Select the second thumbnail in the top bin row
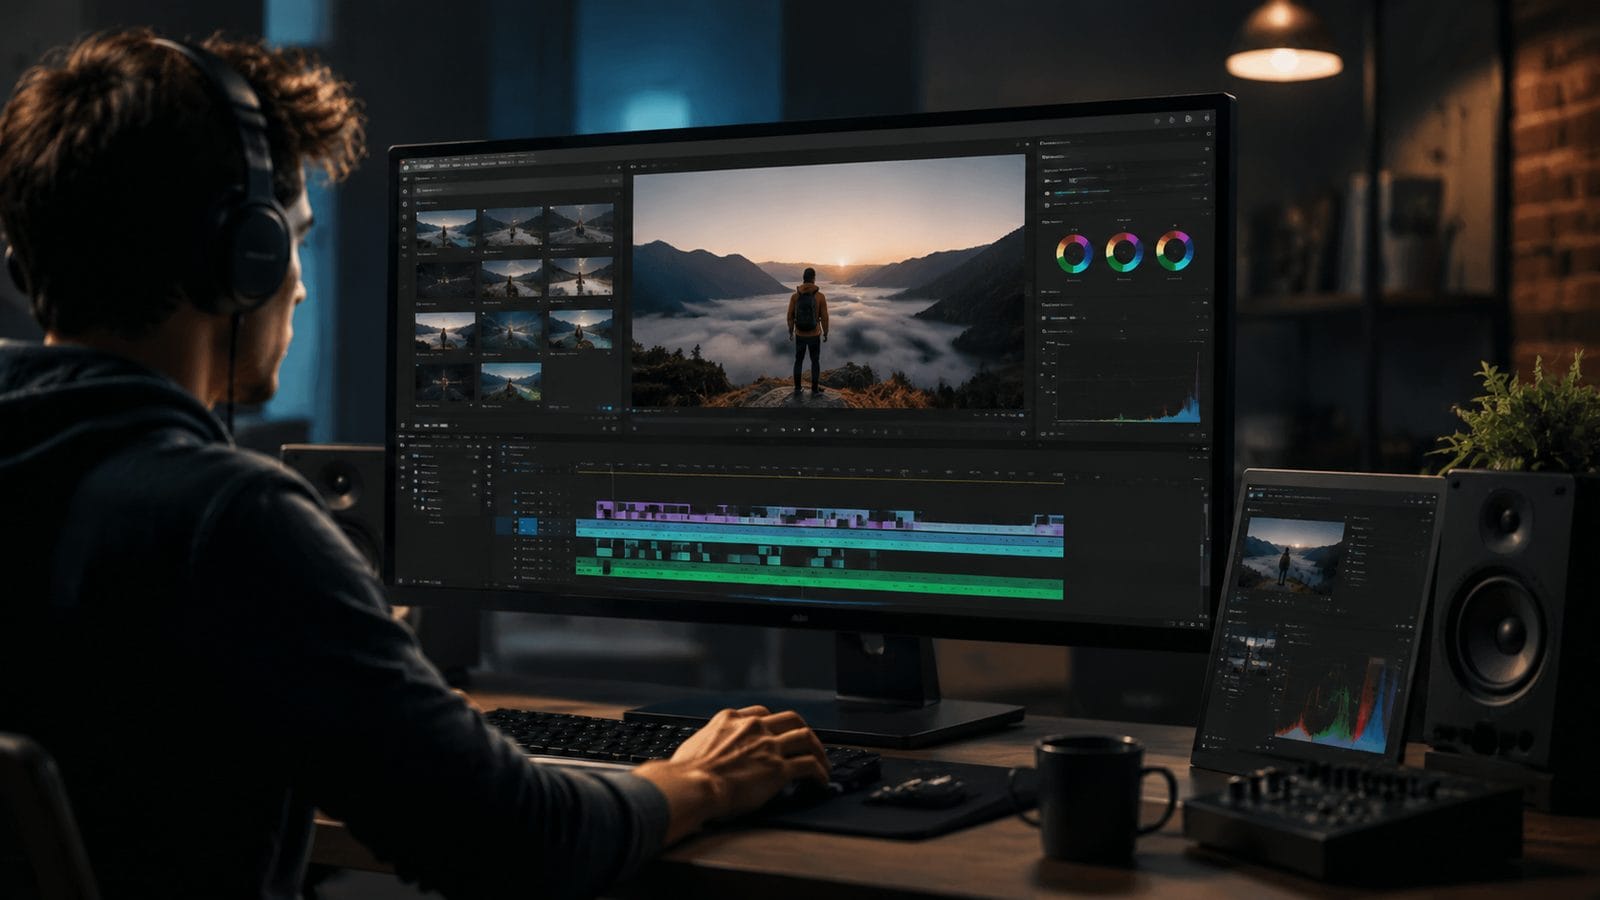This screenshot has width=1600, height=900. point(512,227)
